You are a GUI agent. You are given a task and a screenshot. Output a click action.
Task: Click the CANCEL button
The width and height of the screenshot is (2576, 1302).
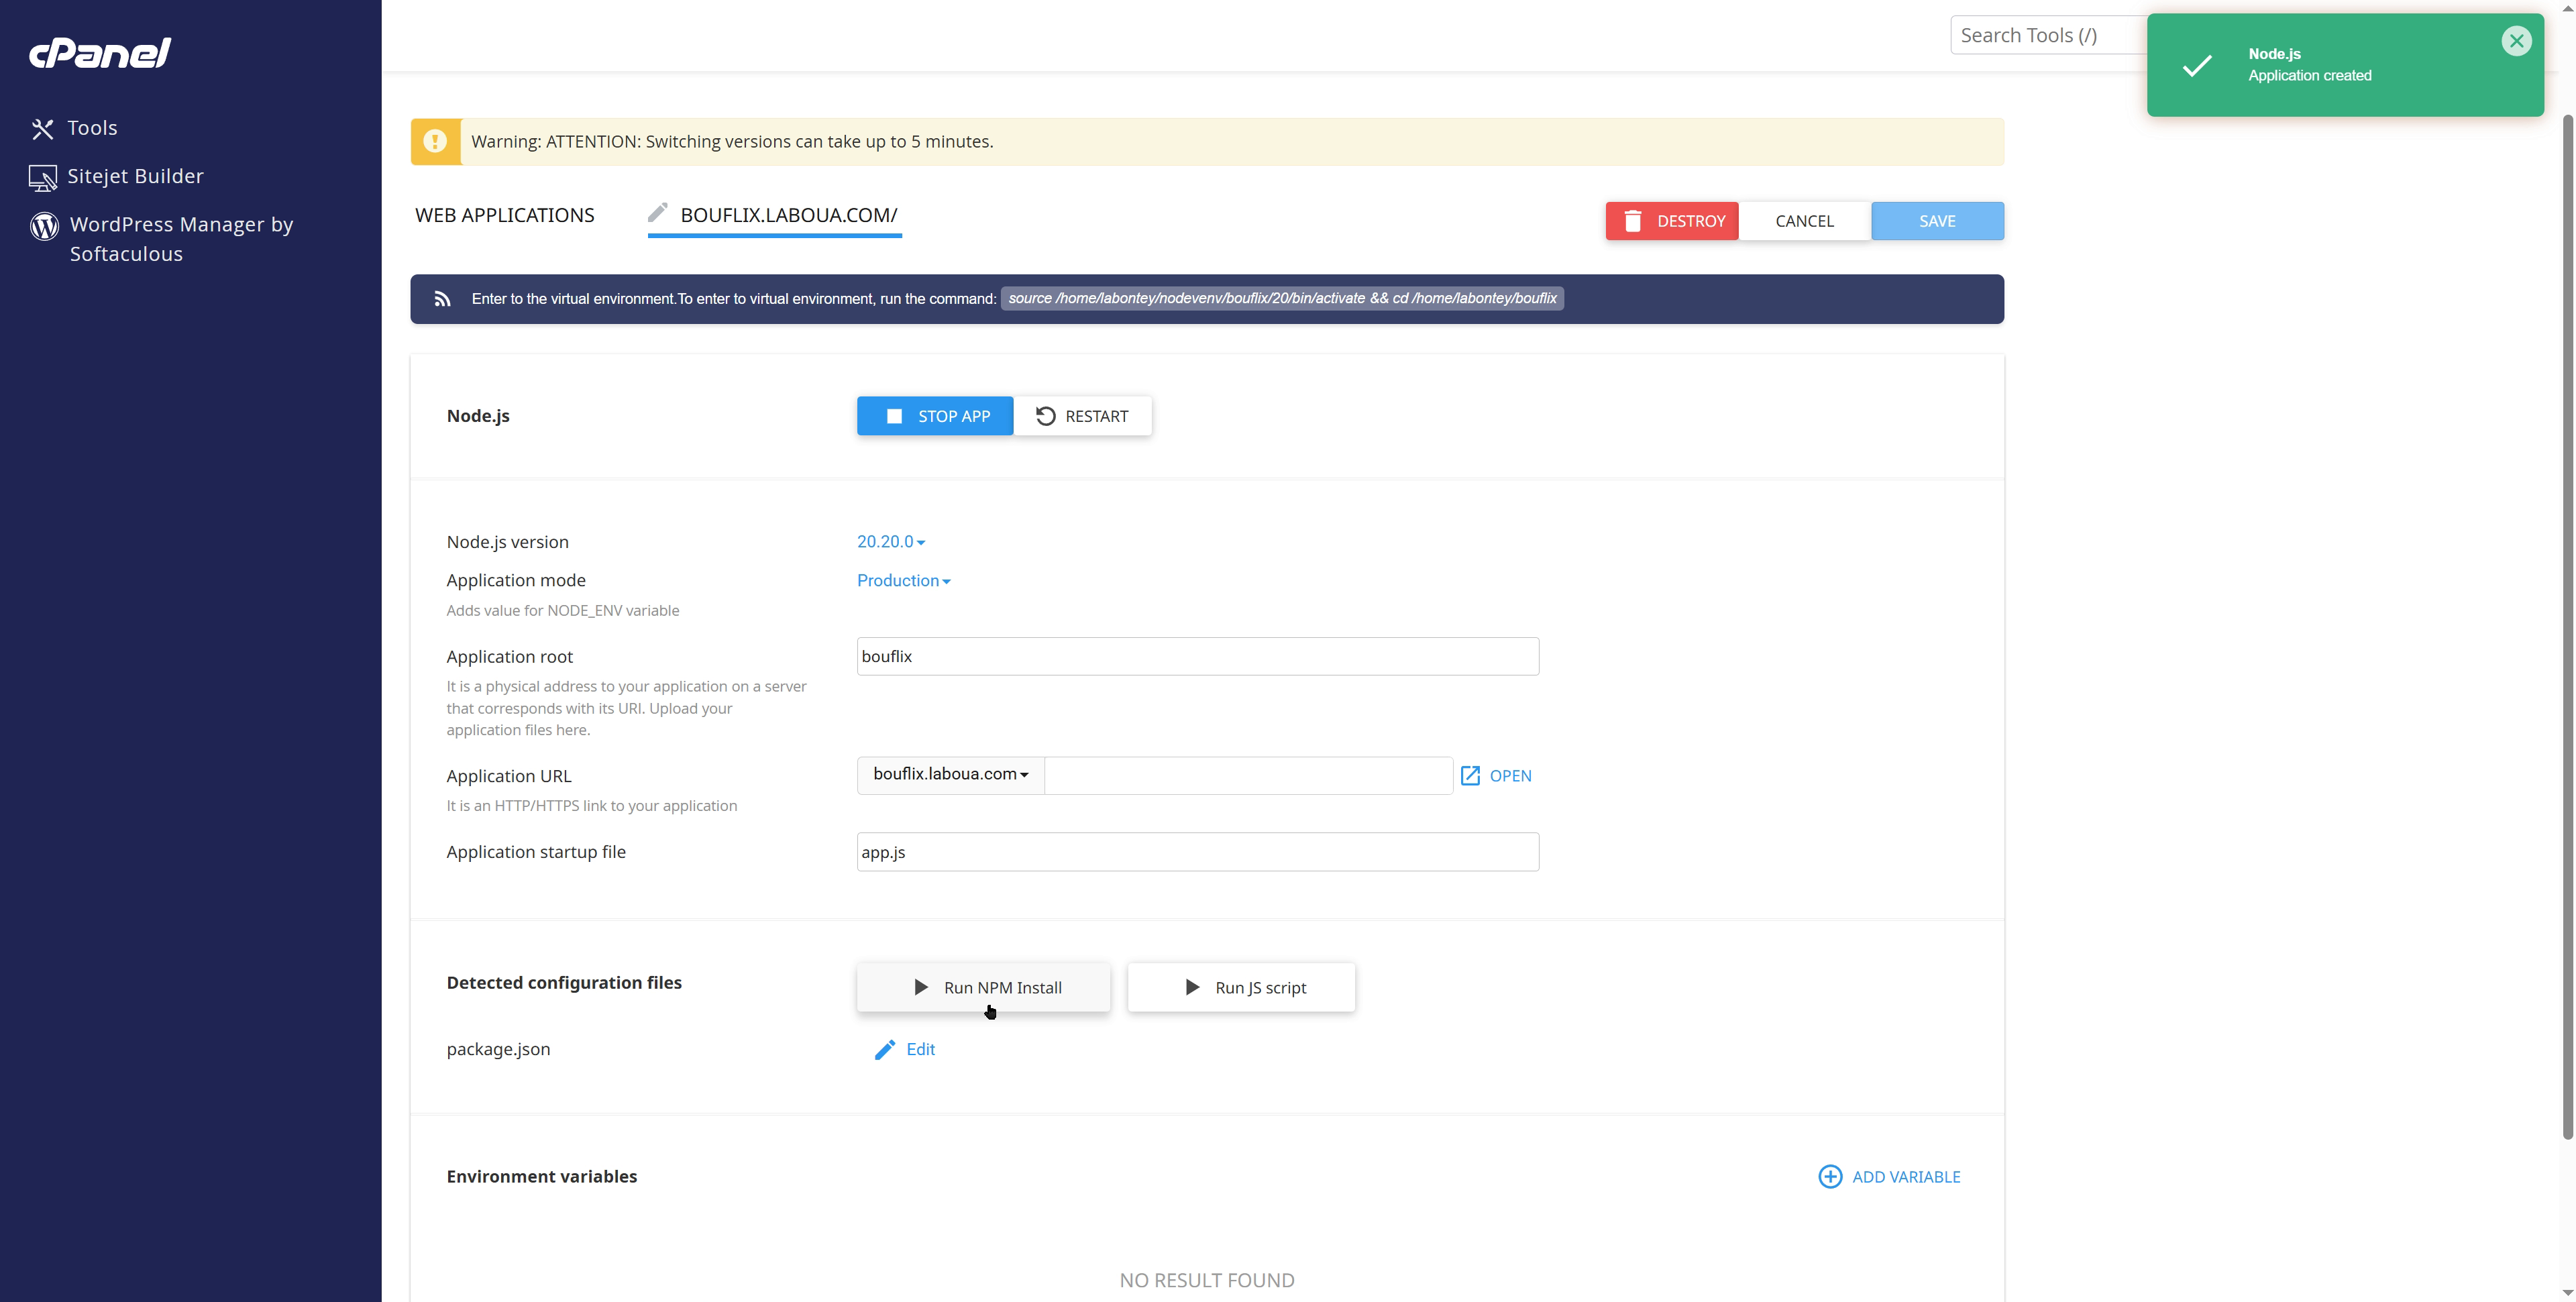[x=1805, y=221]
